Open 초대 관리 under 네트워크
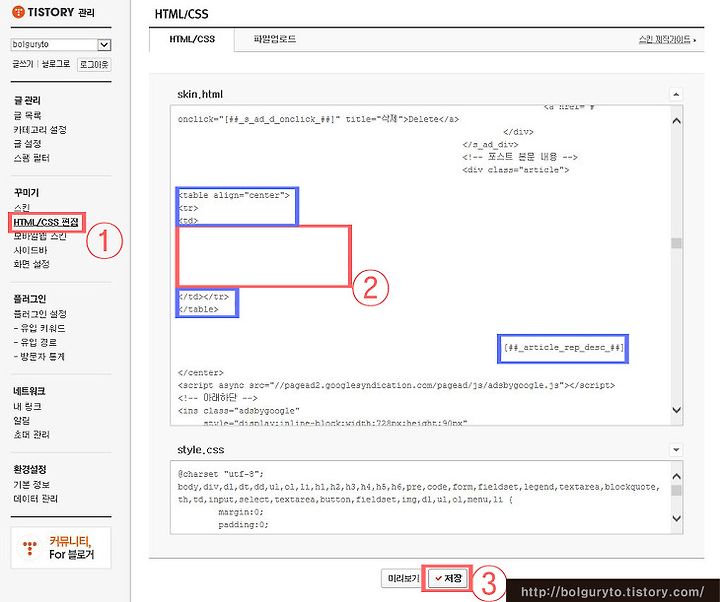Viewport: 720px width, 602px height. [31, 434]
